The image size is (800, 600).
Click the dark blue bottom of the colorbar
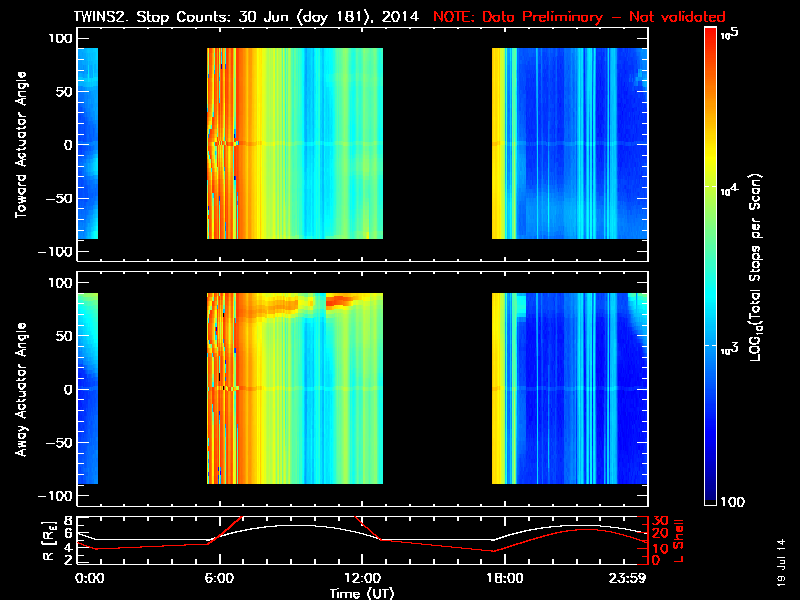(710, 495)
